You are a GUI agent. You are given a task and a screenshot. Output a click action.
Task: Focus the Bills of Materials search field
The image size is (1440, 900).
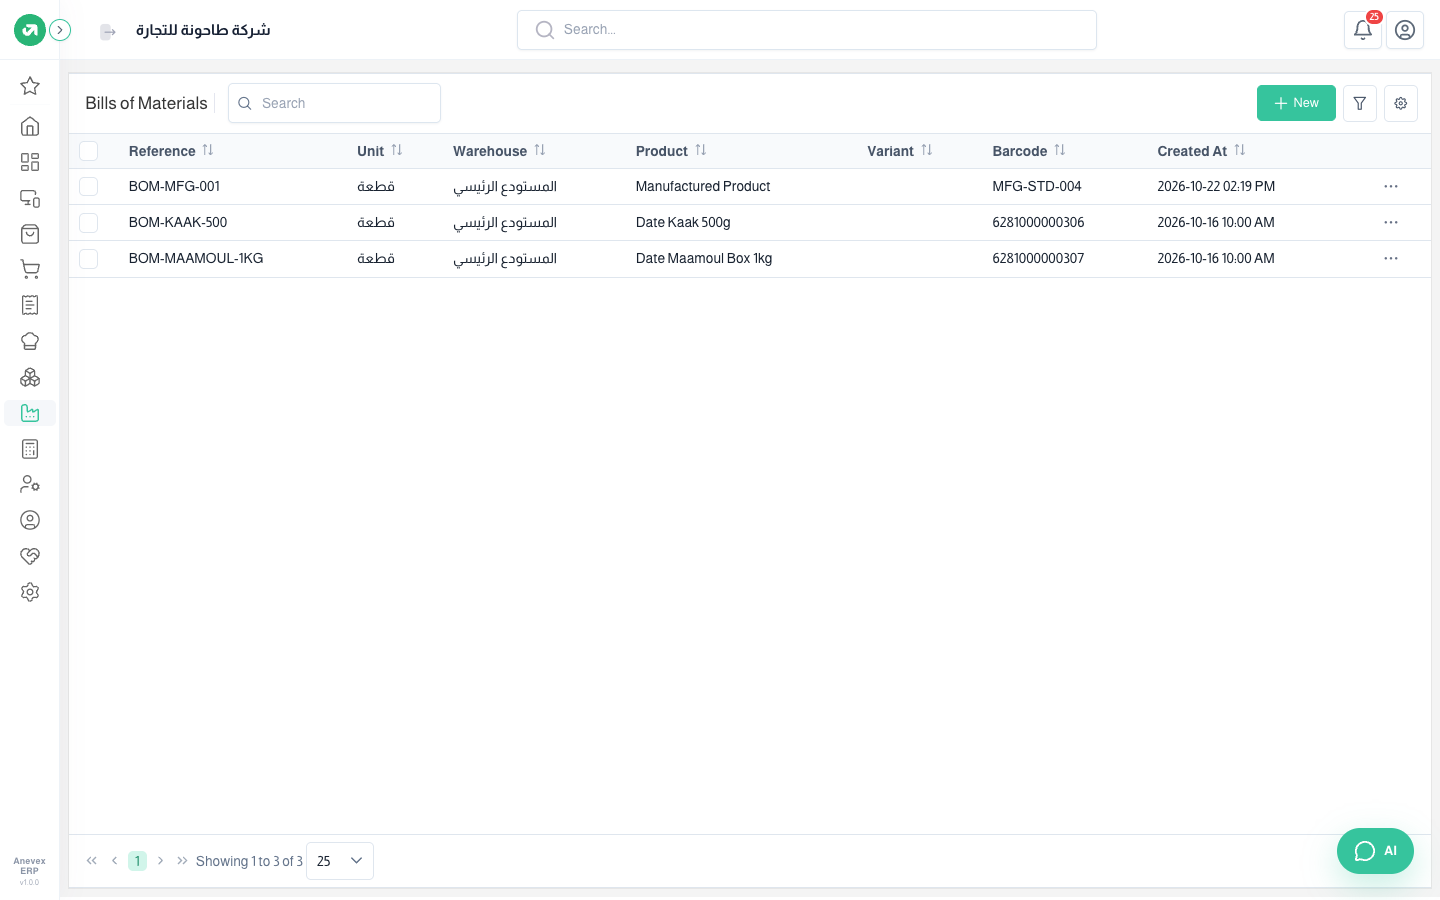tap(334, 103)
